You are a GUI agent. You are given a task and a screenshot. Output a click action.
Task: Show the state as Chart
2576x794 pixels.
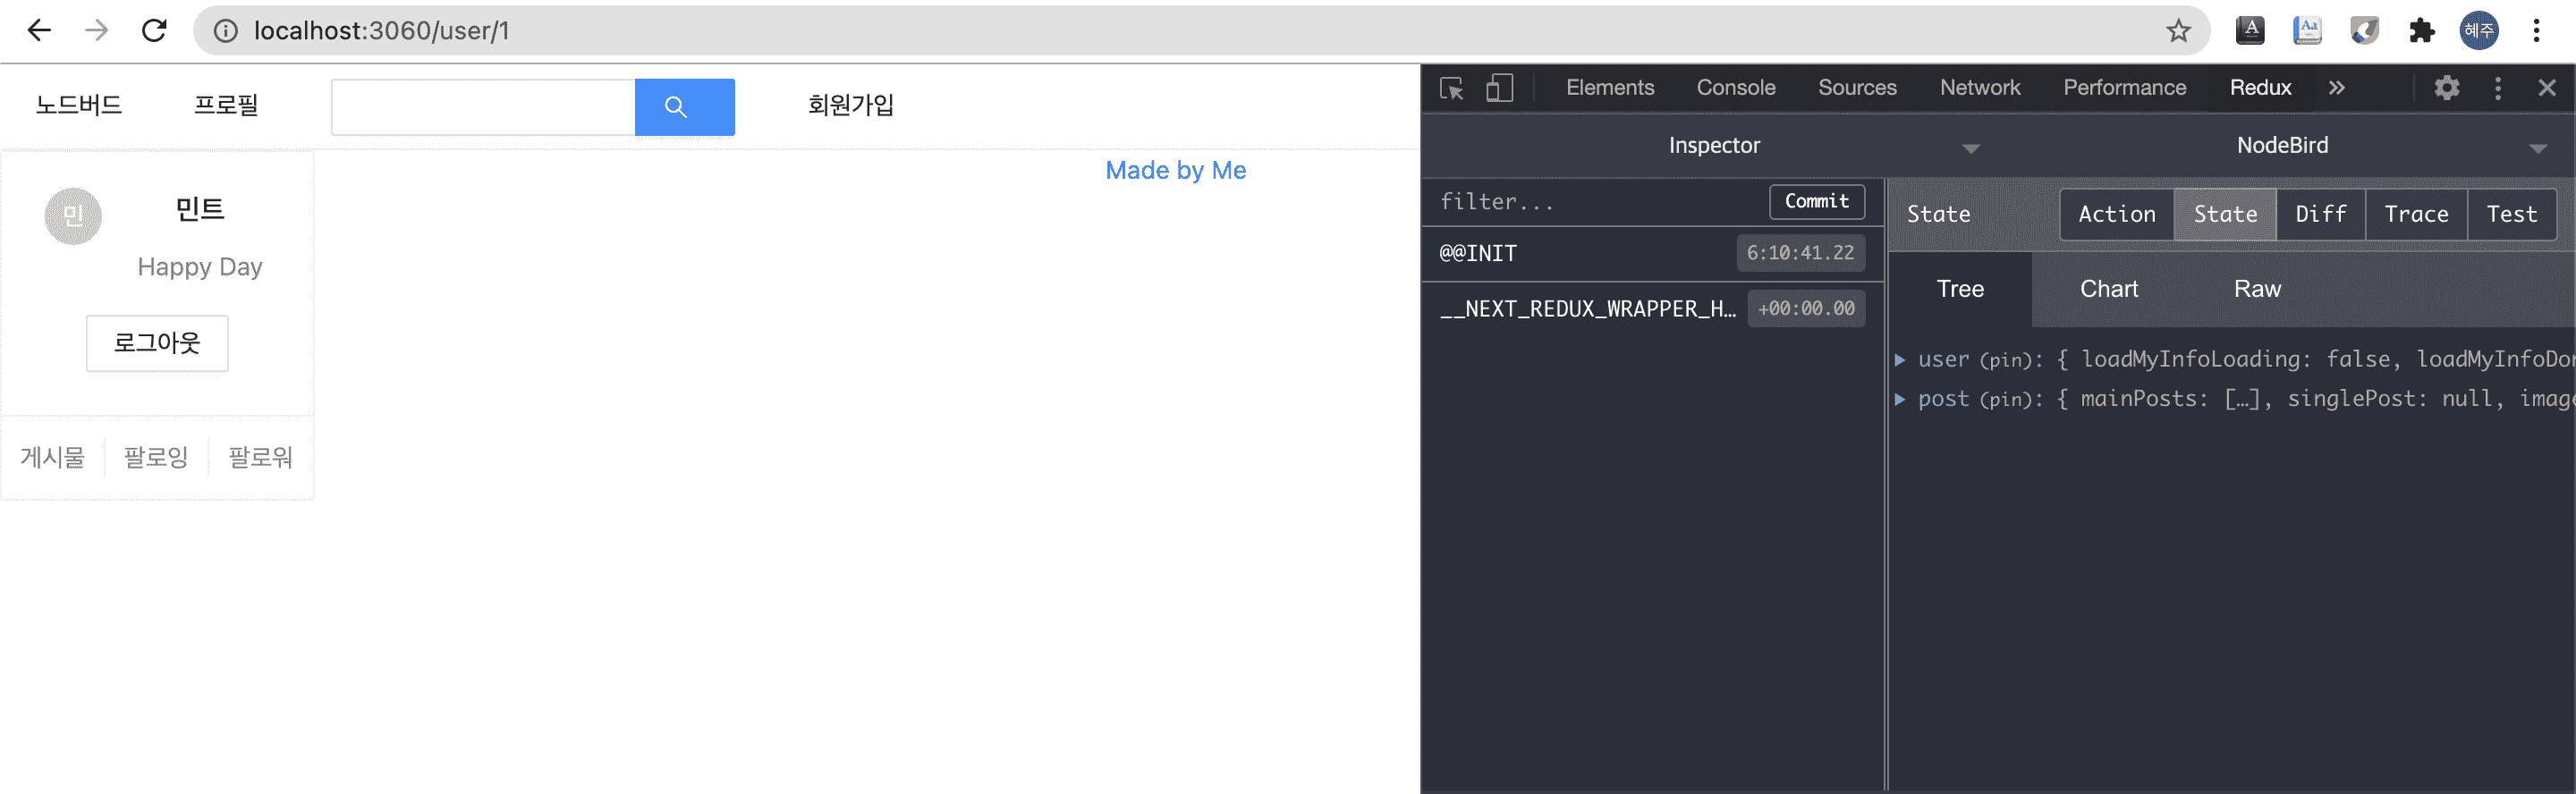[2109, 290]
